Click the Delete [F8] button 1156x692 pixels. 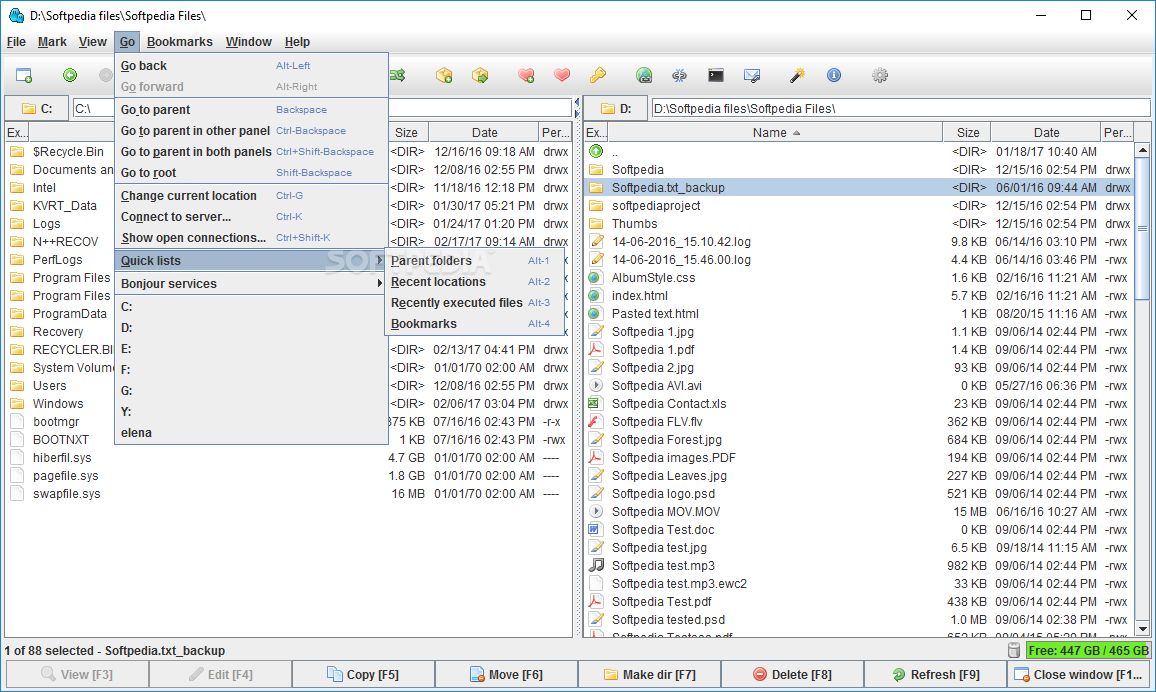792,674
